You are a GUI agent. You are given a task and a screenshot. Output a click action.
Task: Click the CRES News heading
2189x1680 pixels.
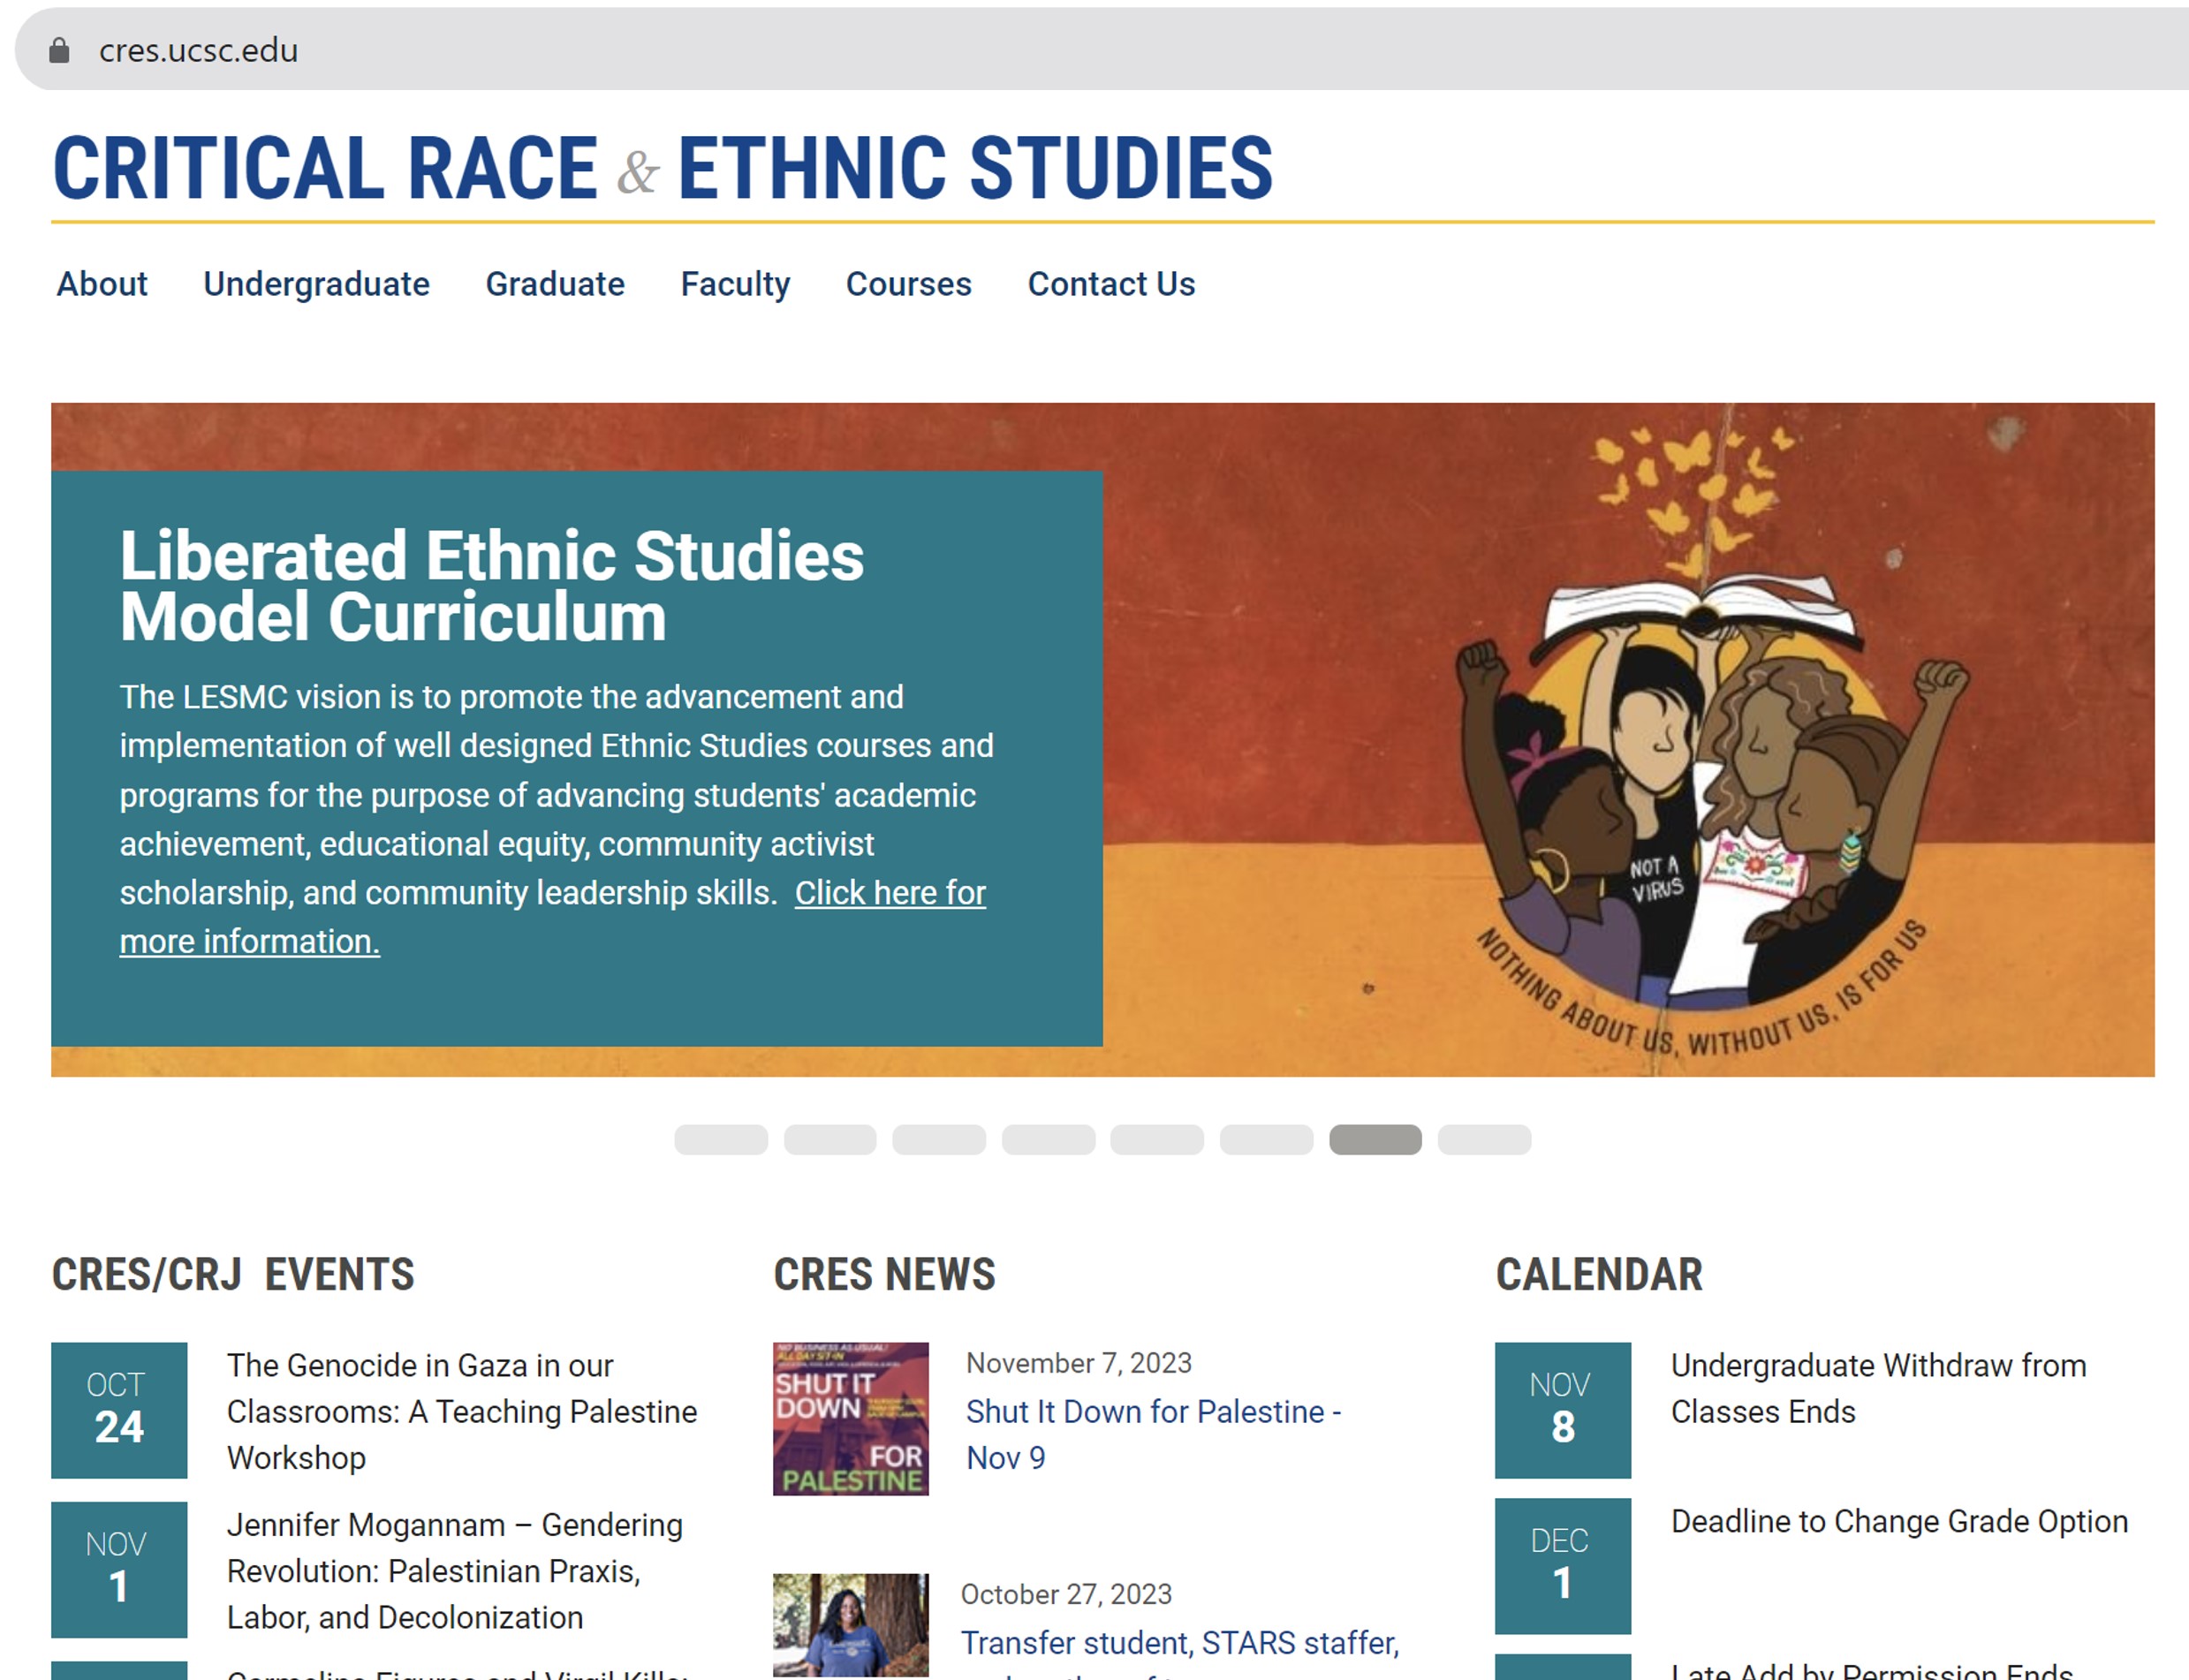click(884, 1275)
